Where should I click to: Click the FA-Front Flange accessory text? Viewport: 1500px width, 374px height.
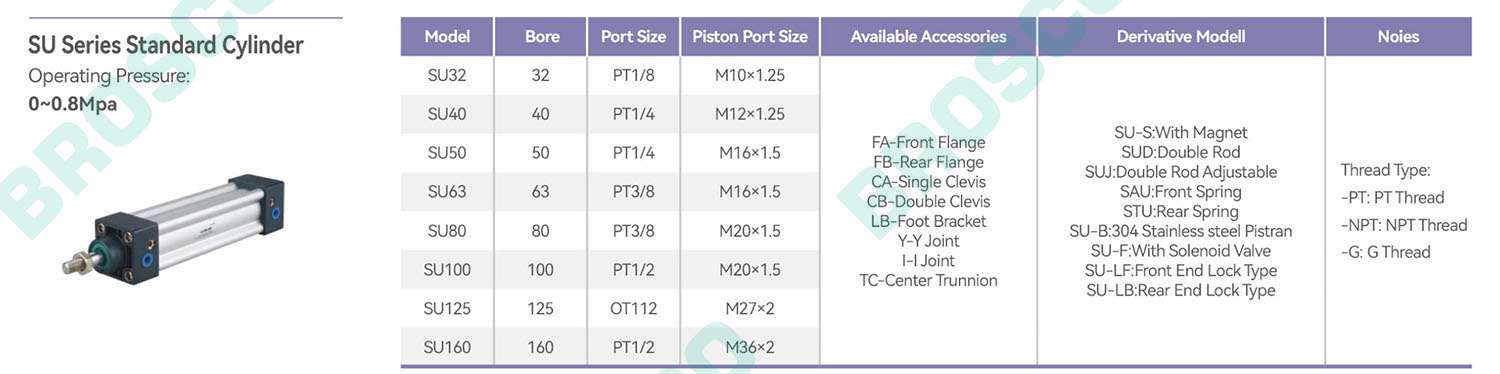[x=928, y=142]
